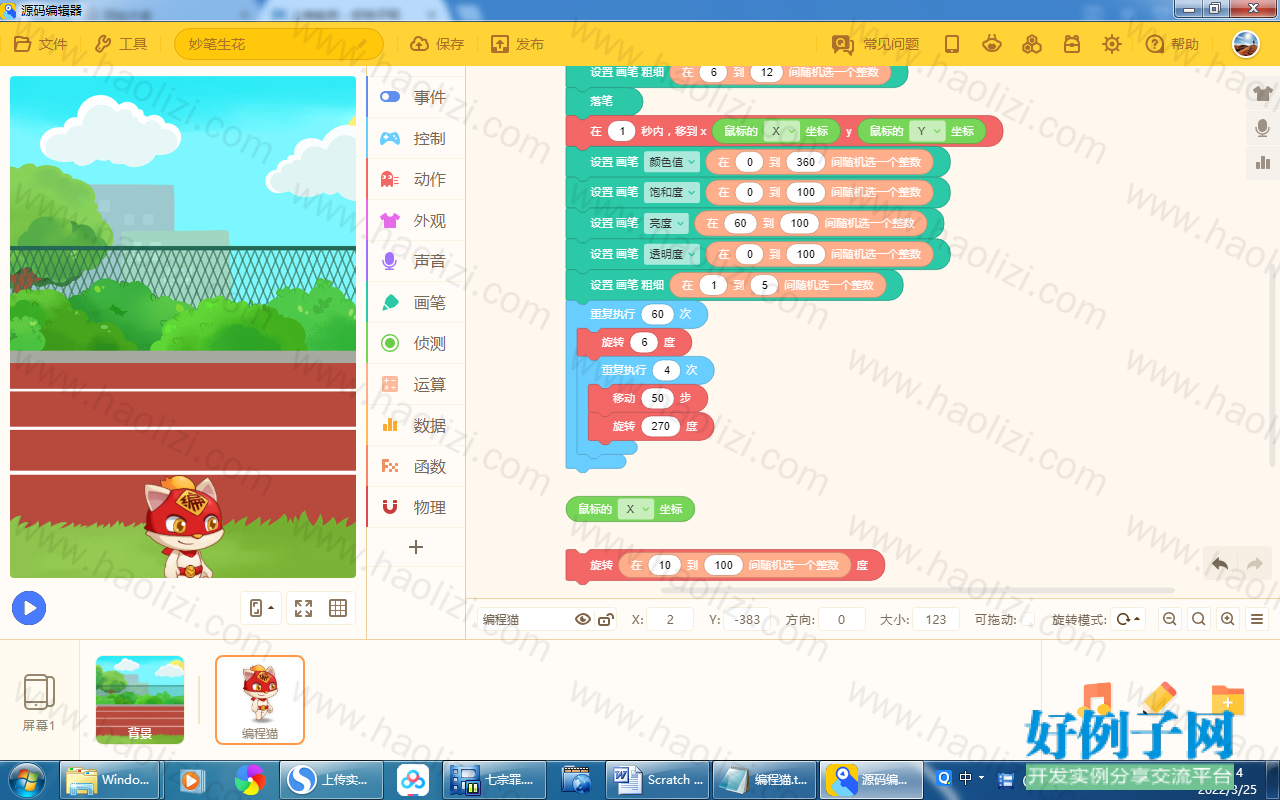This screenshot has height=800, width=1280.
Task: Open the hexagon honeycomb icon
Action: pos(1032,44)
